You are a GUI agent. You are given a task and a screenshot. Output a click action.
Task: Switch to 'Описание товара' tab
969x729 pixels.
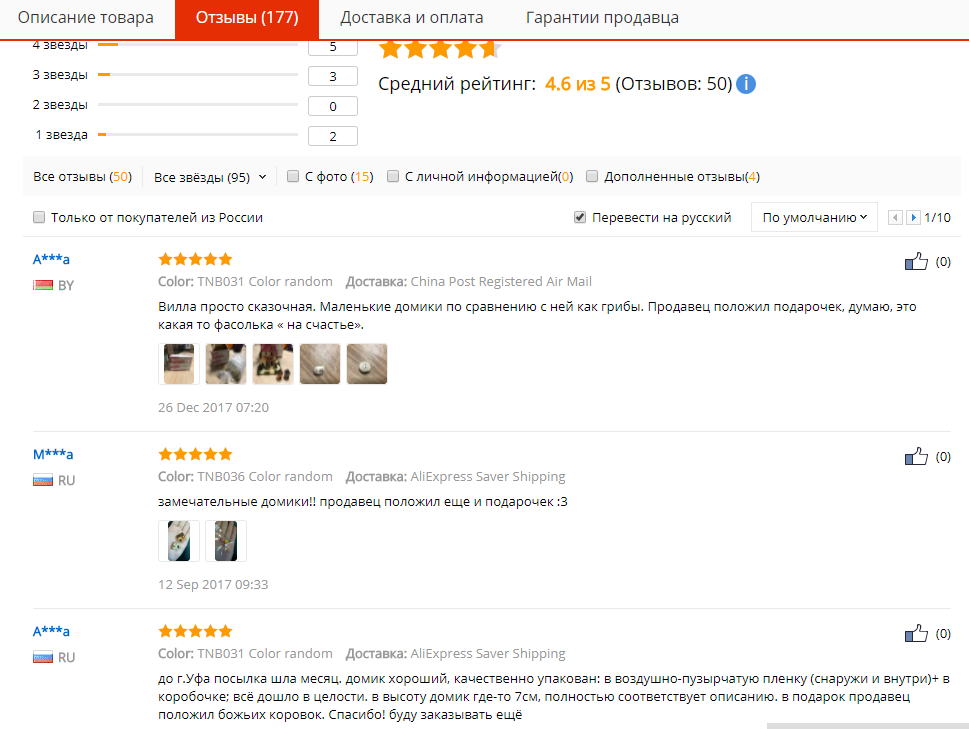(x=86, y=18)
